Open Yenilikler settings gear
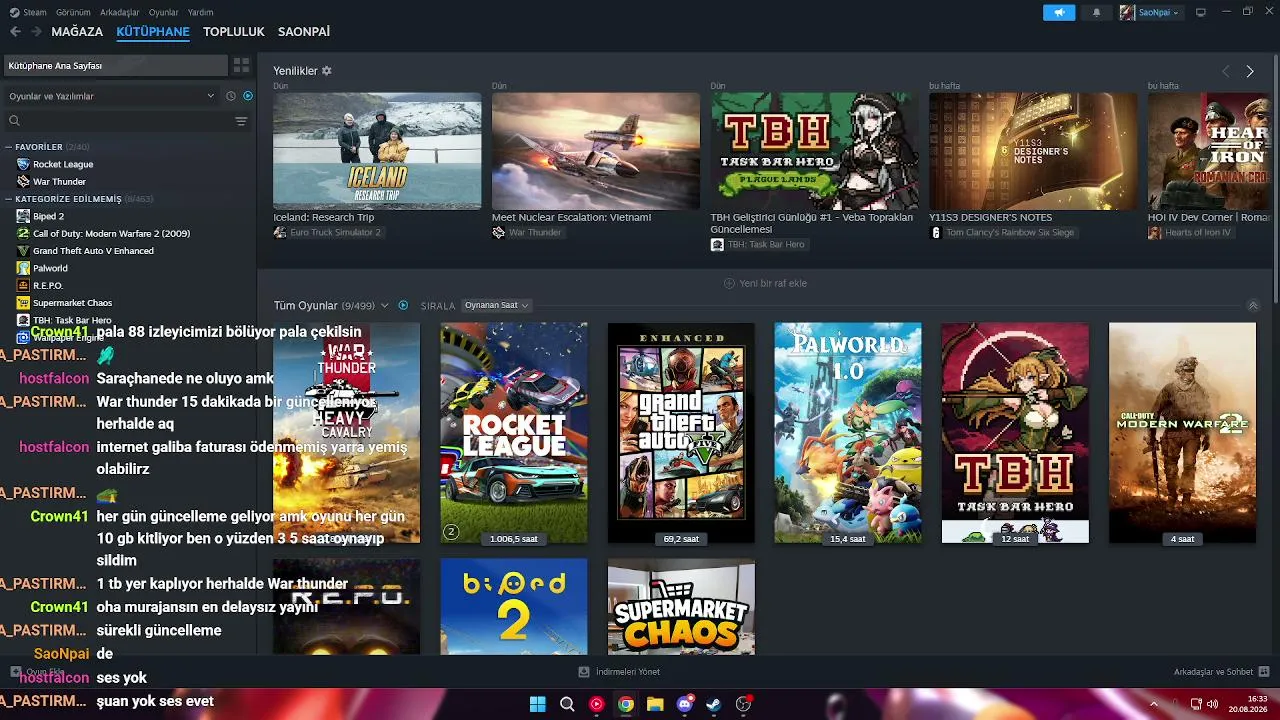Viewport: 1280px width, 720px height. point(326,71)
